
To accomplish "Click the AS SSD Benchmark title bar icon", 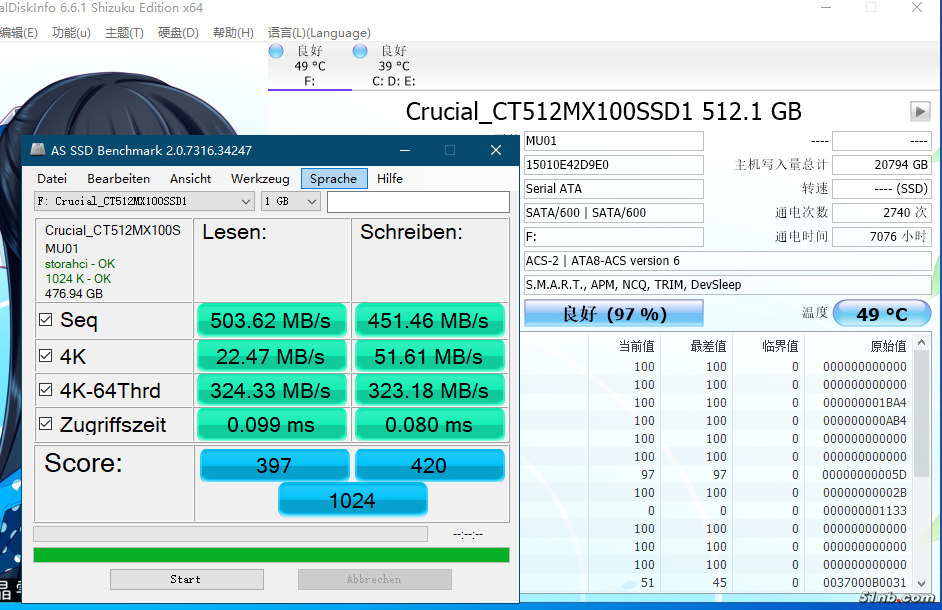I will [37, 151].
